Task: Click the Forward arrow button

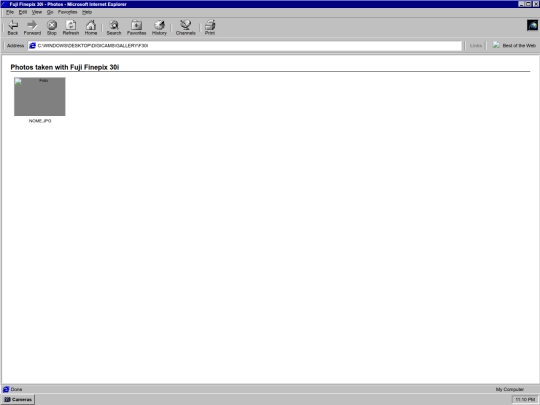Action: pos(32,28)
